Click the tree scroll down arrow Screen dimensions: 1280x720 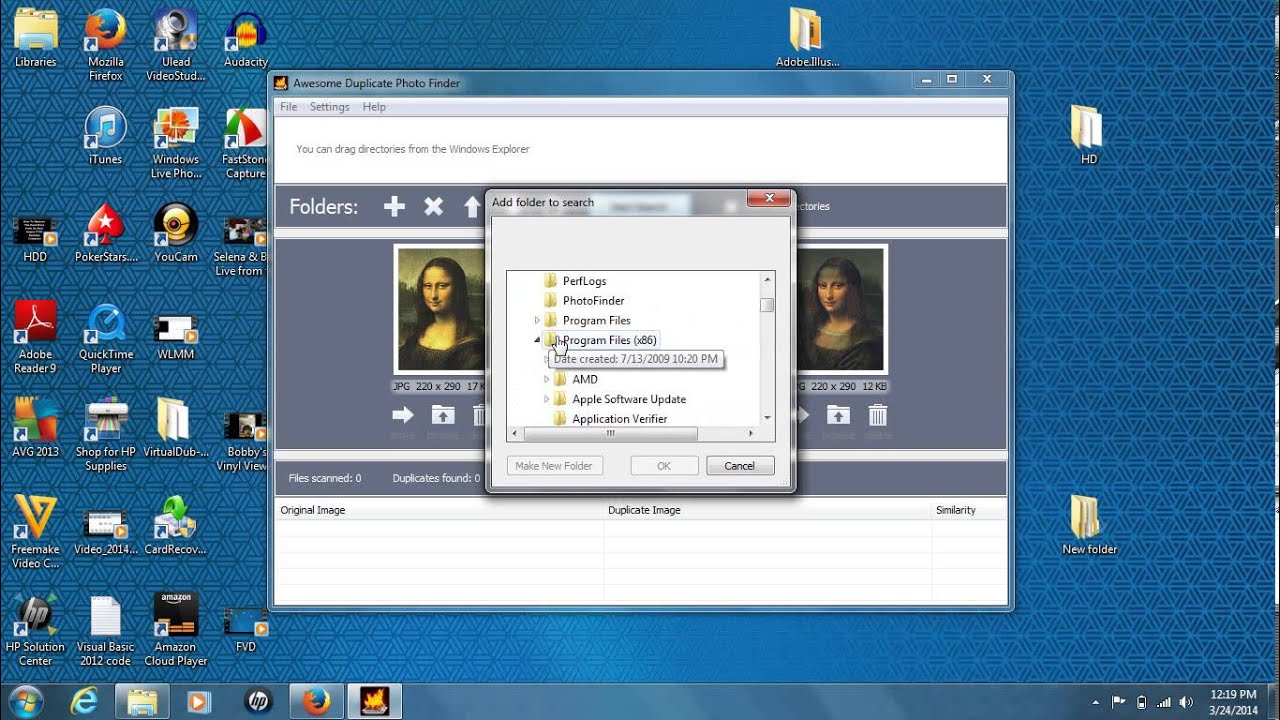[767, 418]
